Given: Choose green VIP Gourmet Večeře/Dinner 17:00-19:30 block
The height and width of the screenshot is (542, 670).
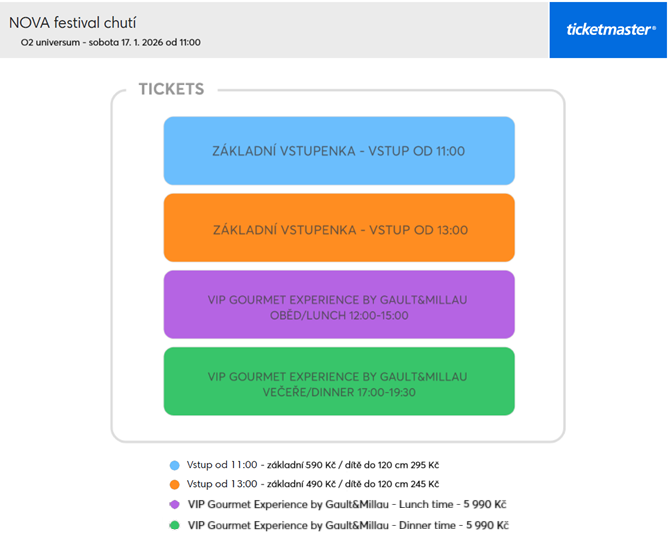Looking at the screenshot, I should pos(339,381).
